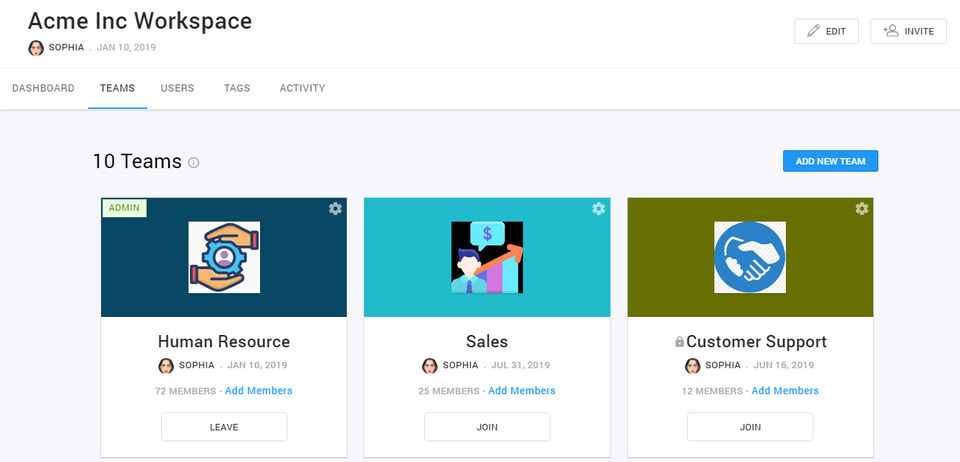Image resolution: width=960 pixels, height=462 pixels.
Task: Click SOPHIA name under workspace title
Action: (x=66, y=48)
